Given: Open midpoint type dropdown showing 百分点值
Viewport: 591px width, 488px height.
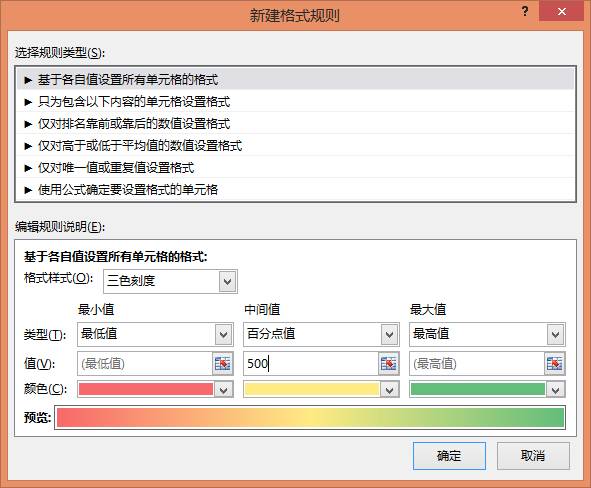Looking at the screenshot, I should pyautogui.click(x=321, y=334).
